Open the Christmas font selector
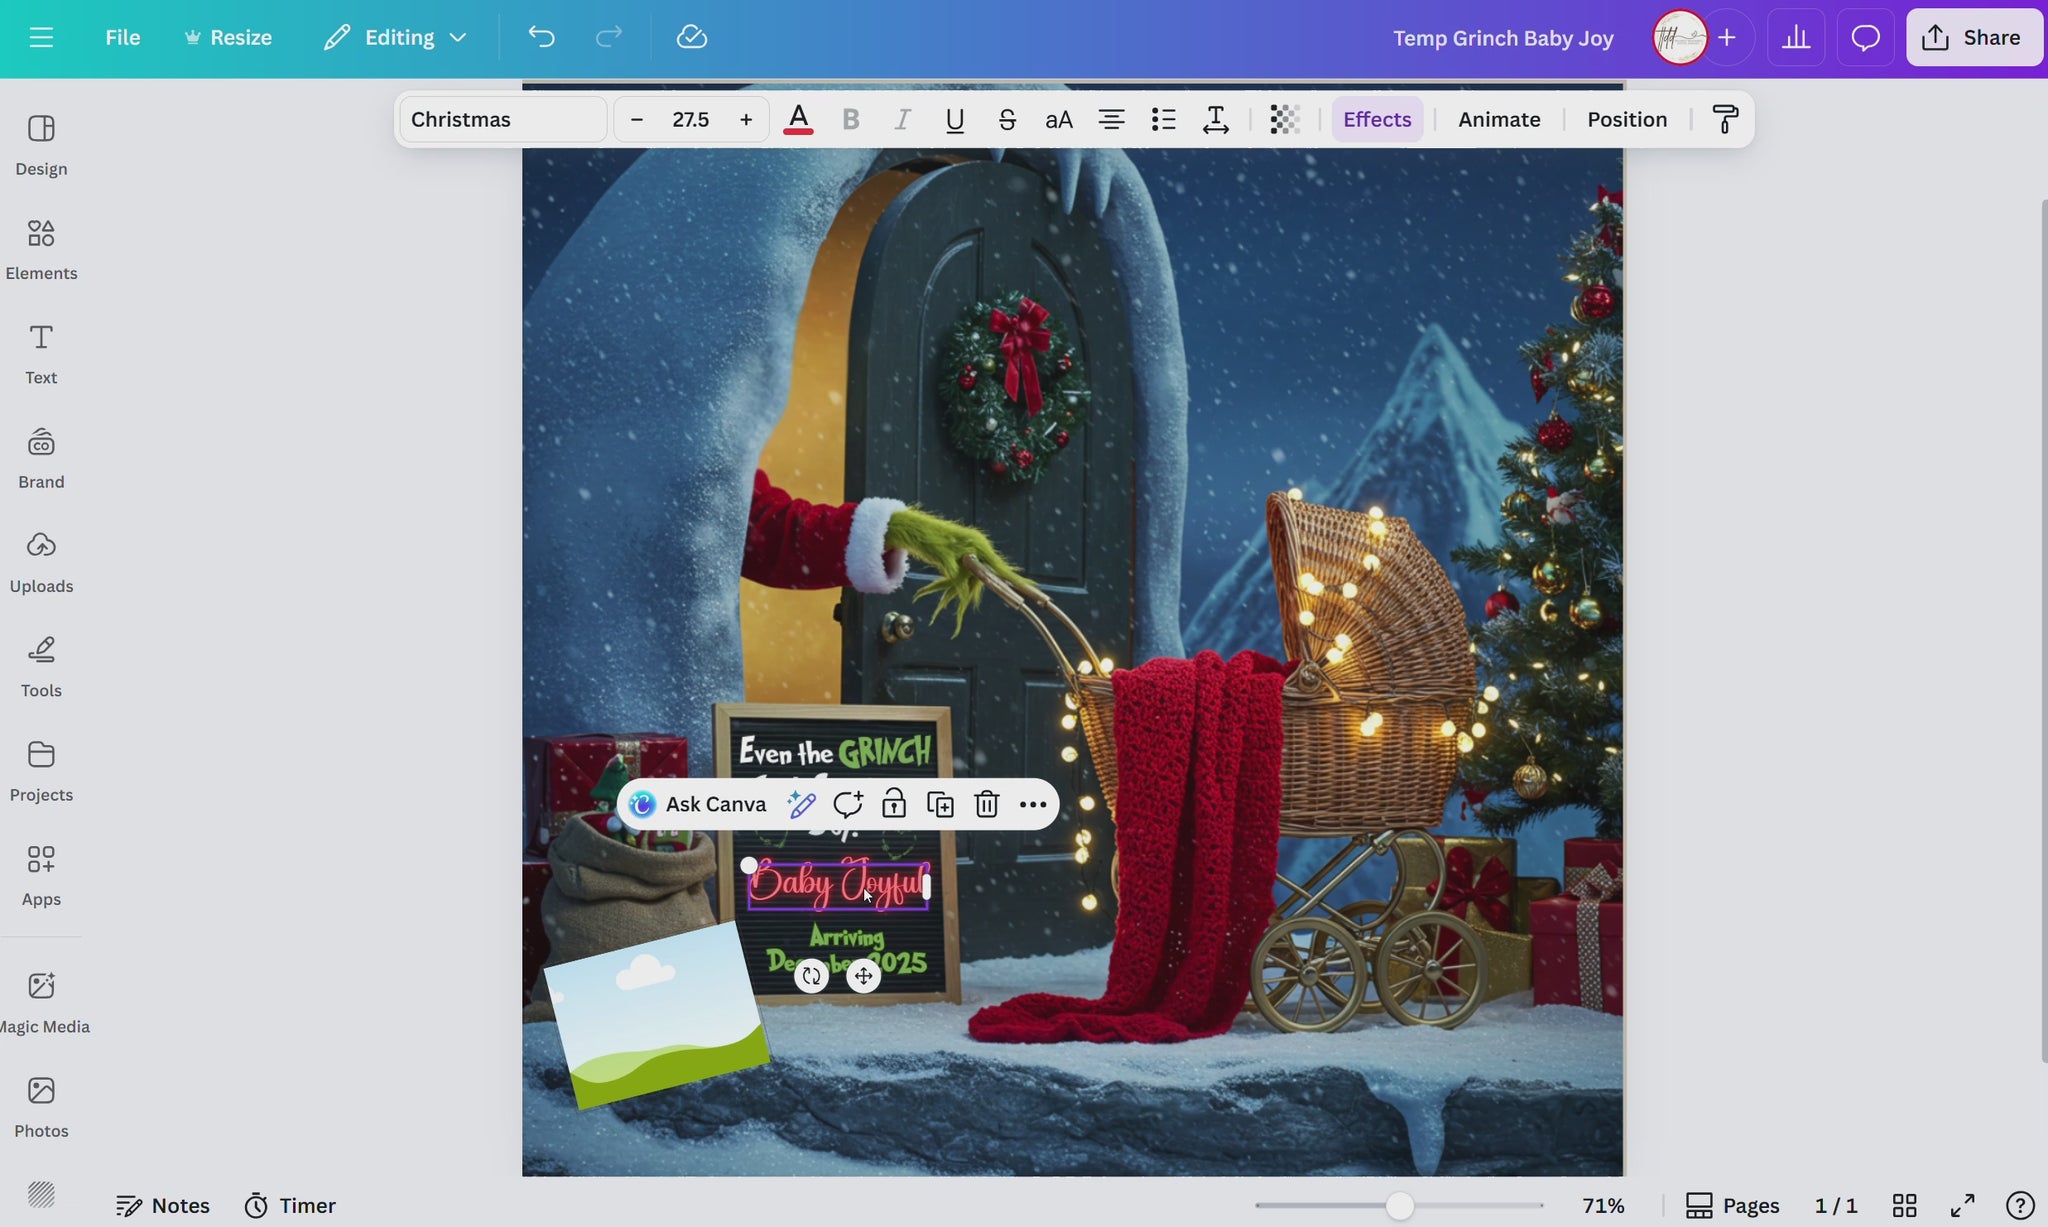2048x1227 pixels. [x=503, y=119]
